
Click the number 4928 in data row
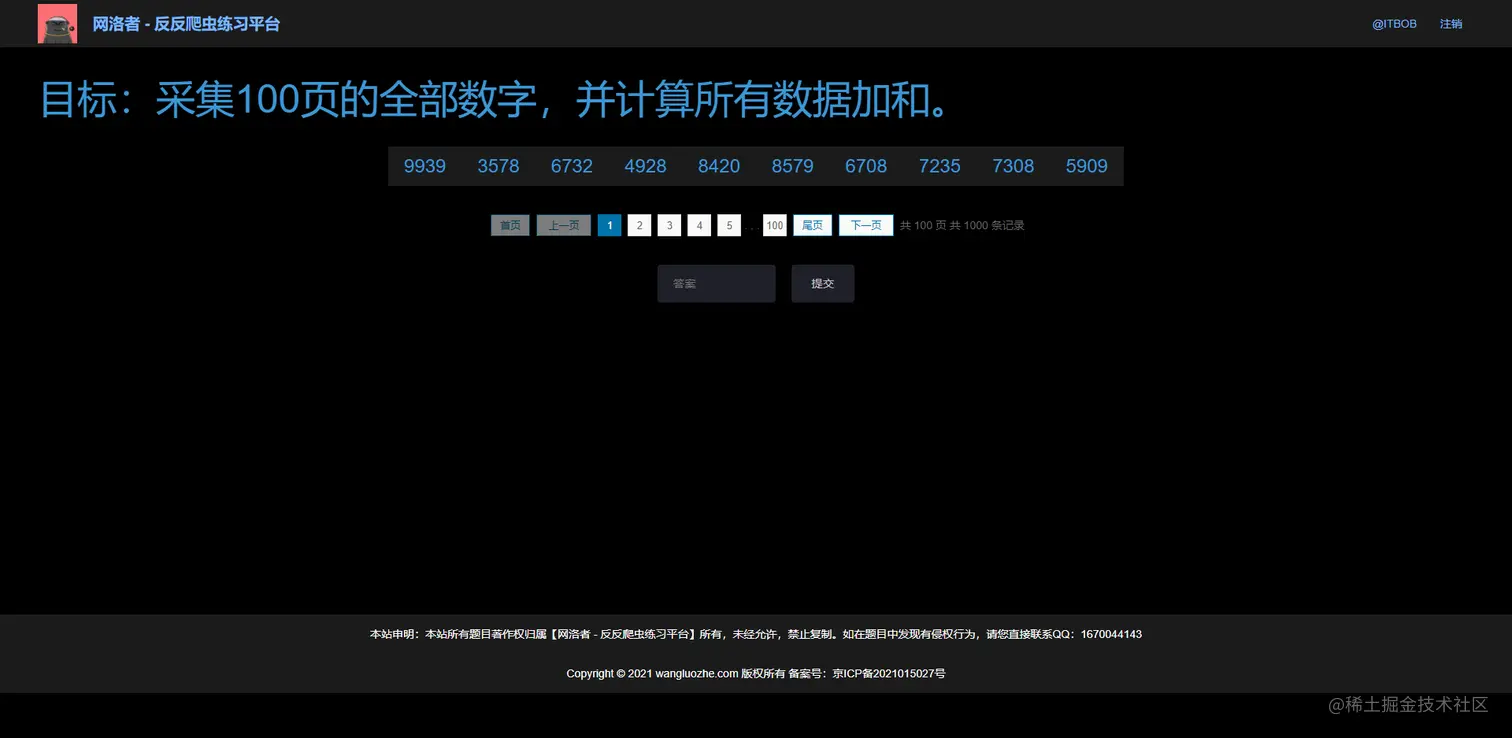[645, 166]
